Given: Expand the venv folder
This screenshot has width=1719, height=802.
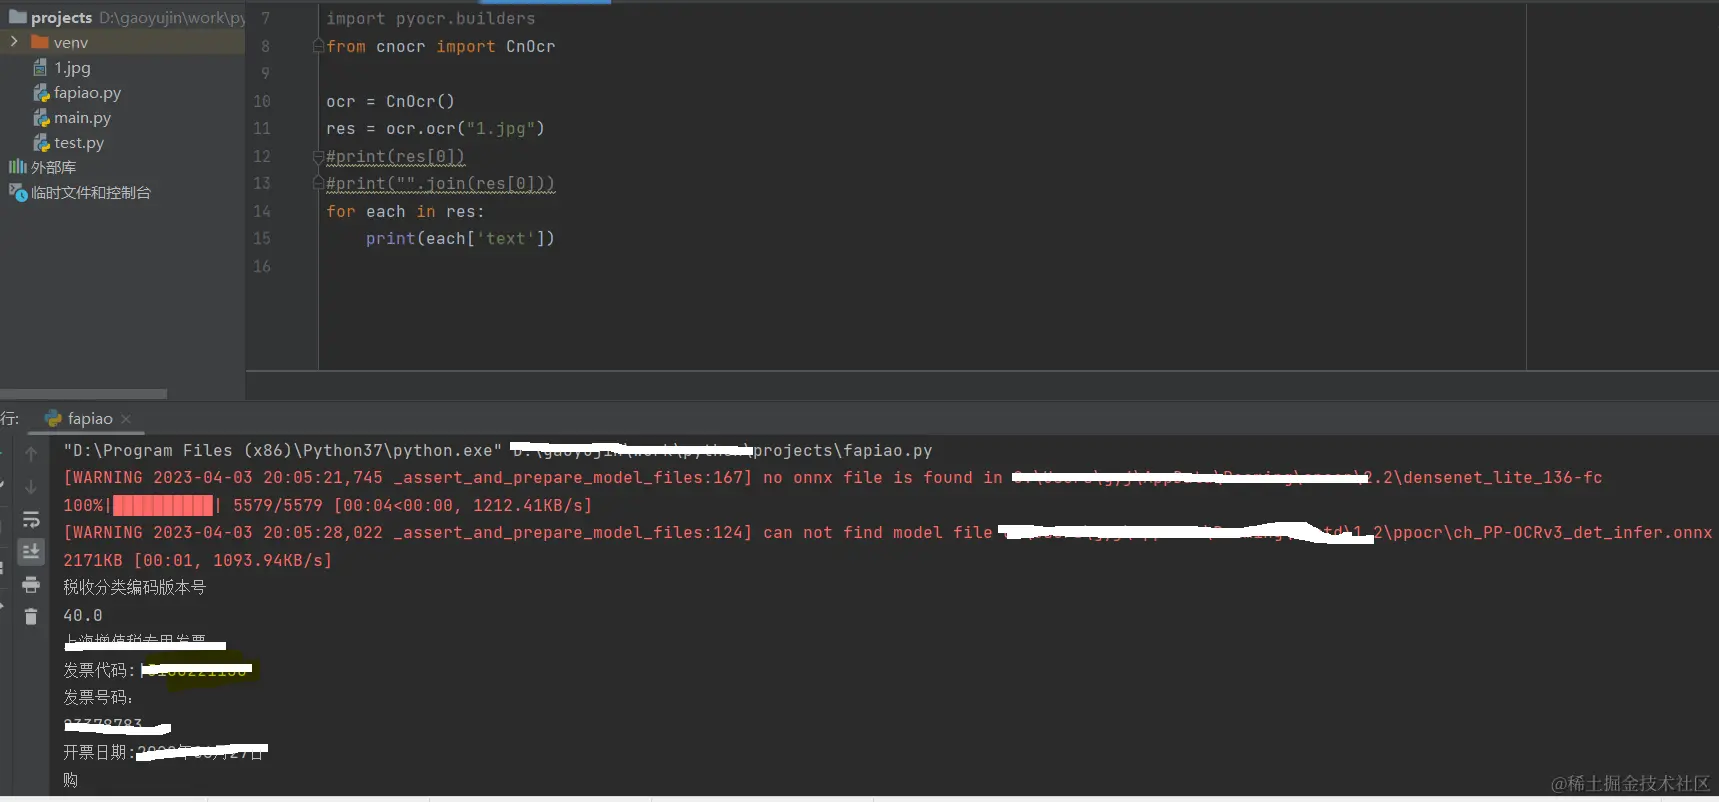Looking at the screenshot, I should (14, 42).
